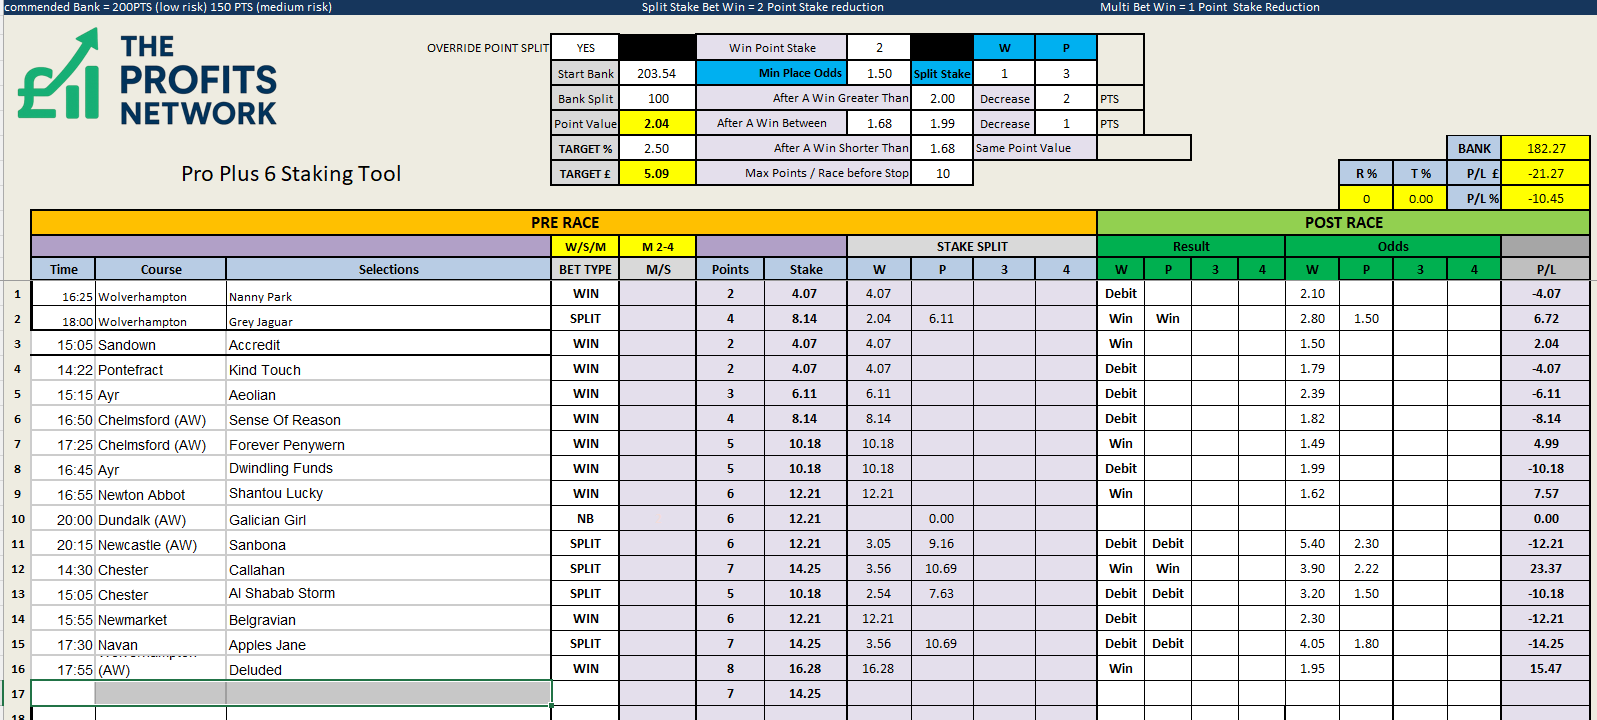Select the empty time cell in row 17
Image resolution: width=1597 pixels, height=720 pixels.
point(63,693)
